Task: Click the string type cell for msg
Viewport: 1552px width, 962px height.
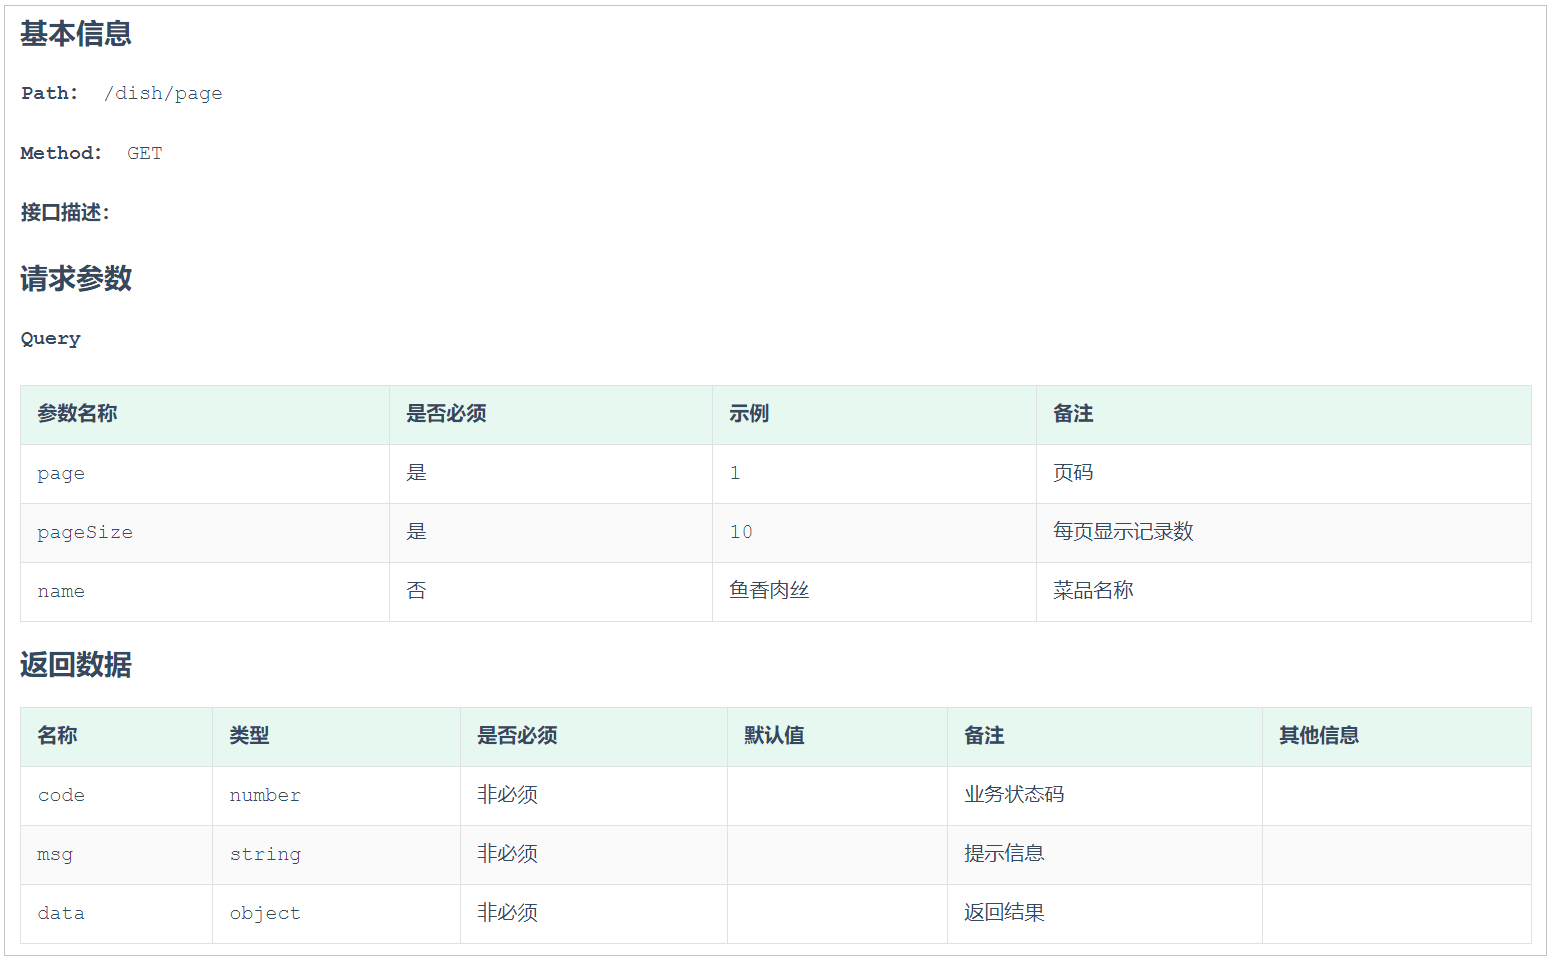Action: click(x=265, y=855)
